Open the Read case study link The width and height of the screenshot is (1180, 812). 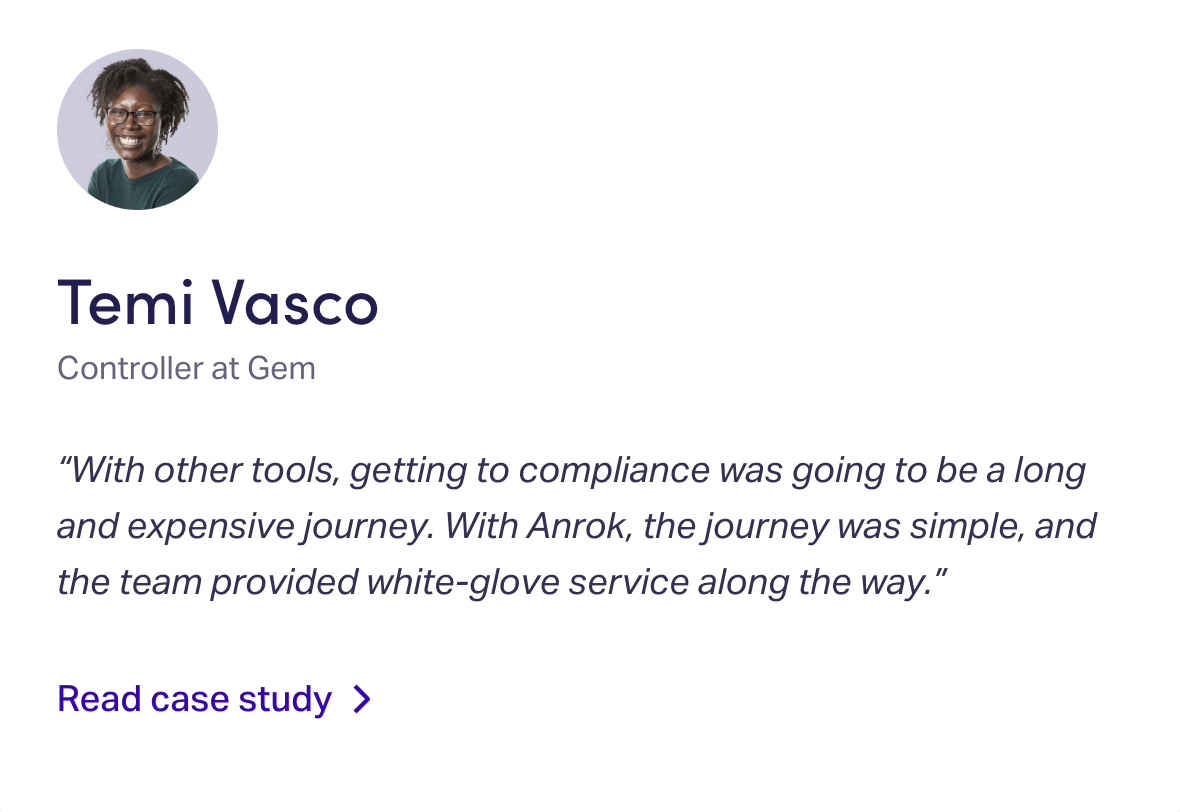tap(195, 699)
